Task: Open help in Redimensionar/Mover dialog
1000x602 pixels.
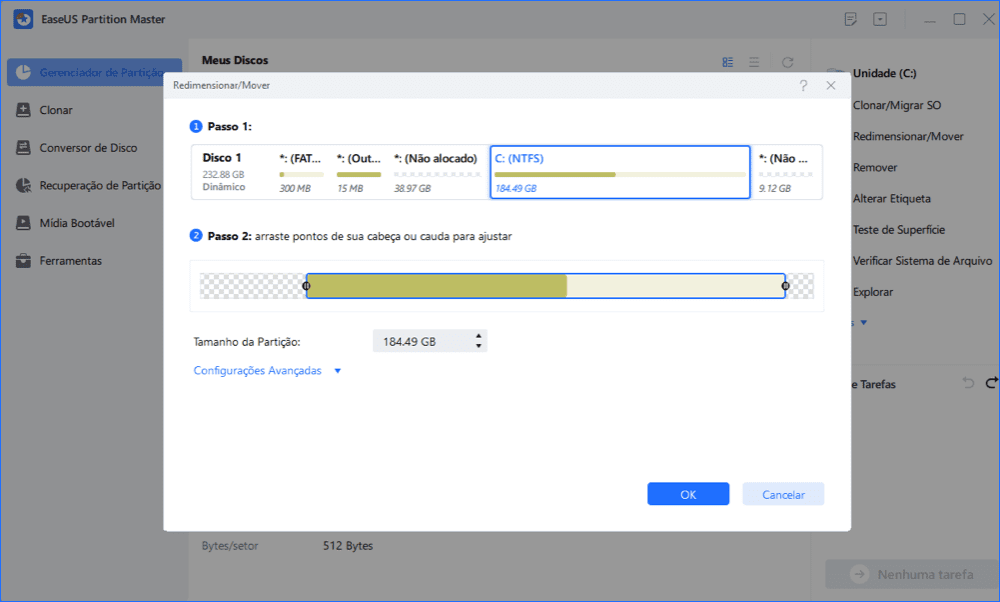Action: 804,85
